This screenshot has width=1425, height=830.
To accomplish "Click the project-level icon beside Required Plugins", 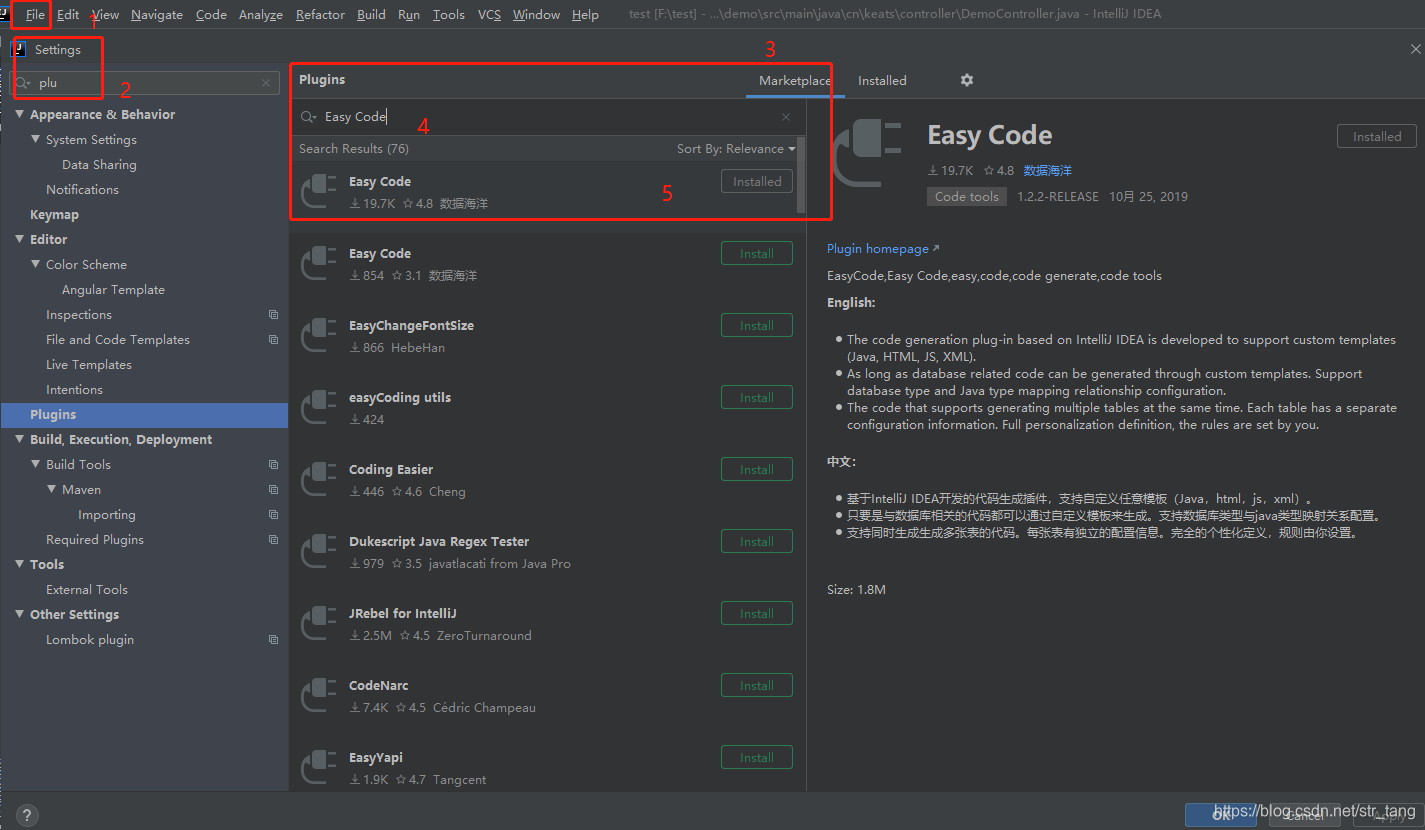I will pos(273,540).
